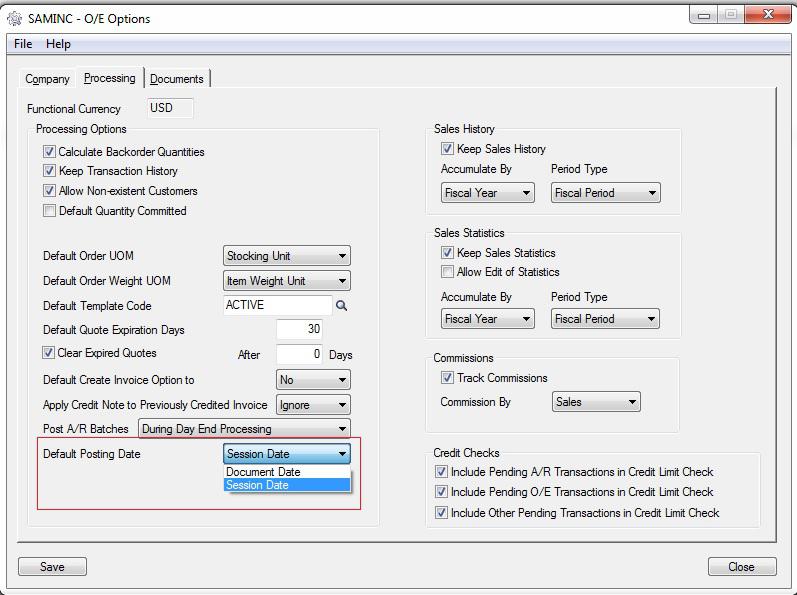The height and width of the screenshot is (595, 797).
Task: Click the Save button
Action: click(52, 567)
